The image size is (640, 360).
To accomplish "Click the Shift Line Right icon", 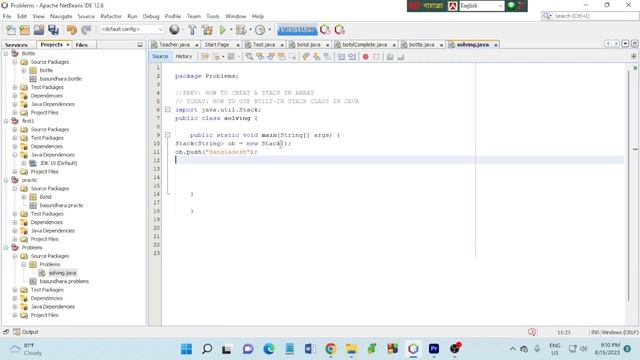I will point(352,57).
